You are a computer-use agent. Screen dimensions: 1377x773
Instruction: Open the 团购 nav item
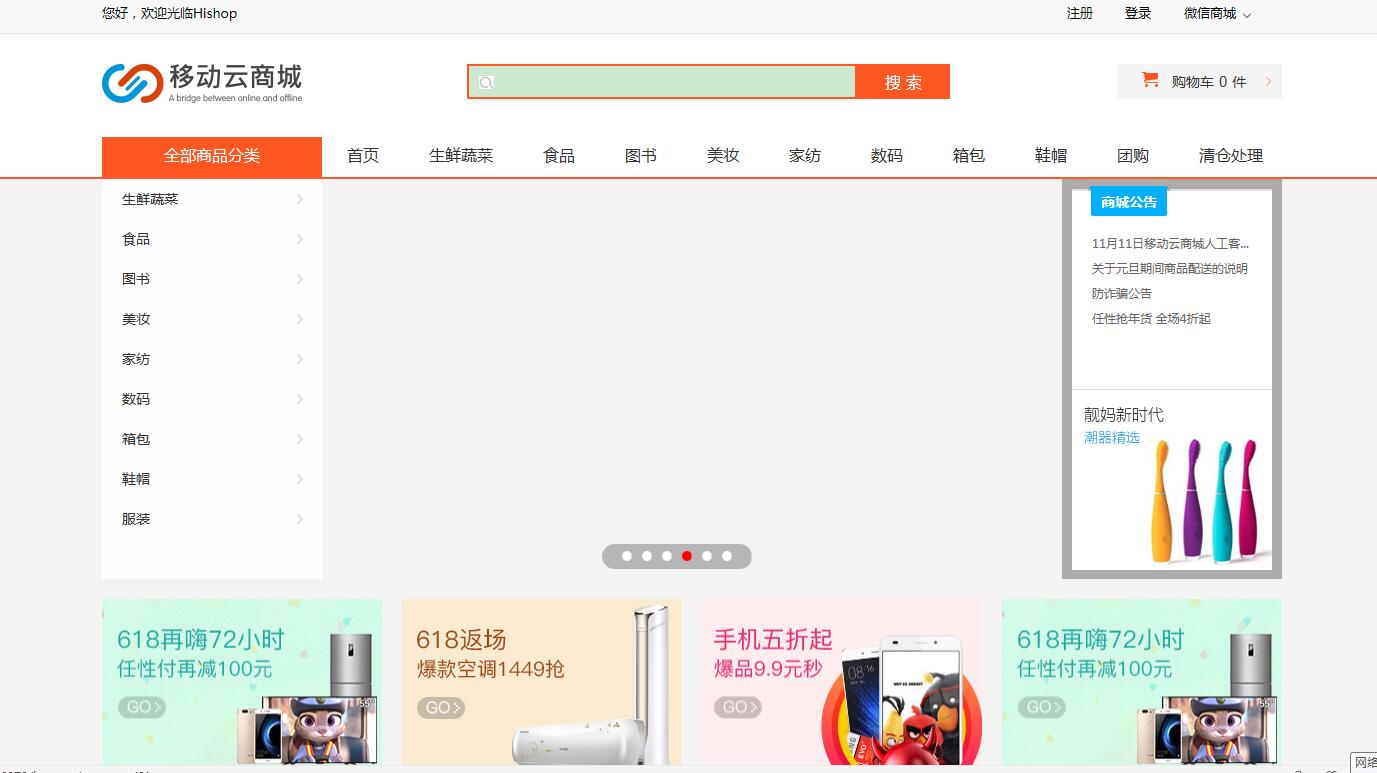click(x=1133, y=156)
